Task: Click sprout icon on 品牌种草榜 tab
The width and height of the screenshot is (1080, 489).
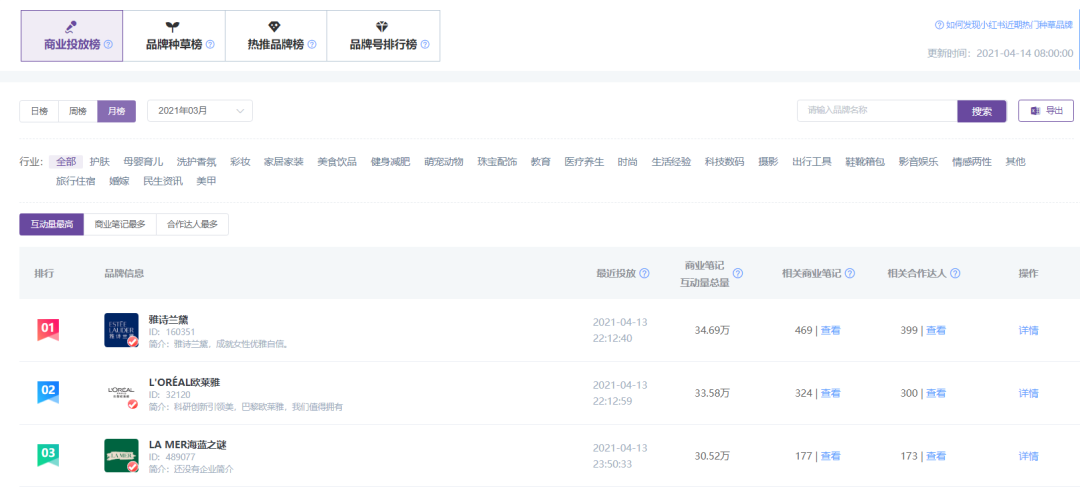Action: click(174, 26)
